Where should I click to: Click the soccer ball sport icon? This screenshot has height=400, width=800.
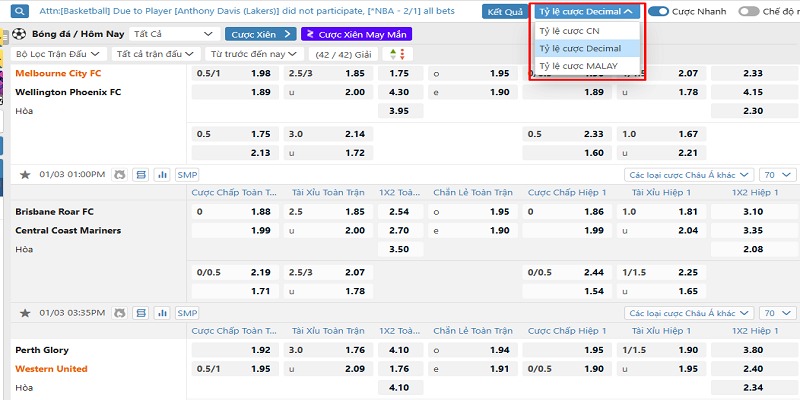point(19,34)
